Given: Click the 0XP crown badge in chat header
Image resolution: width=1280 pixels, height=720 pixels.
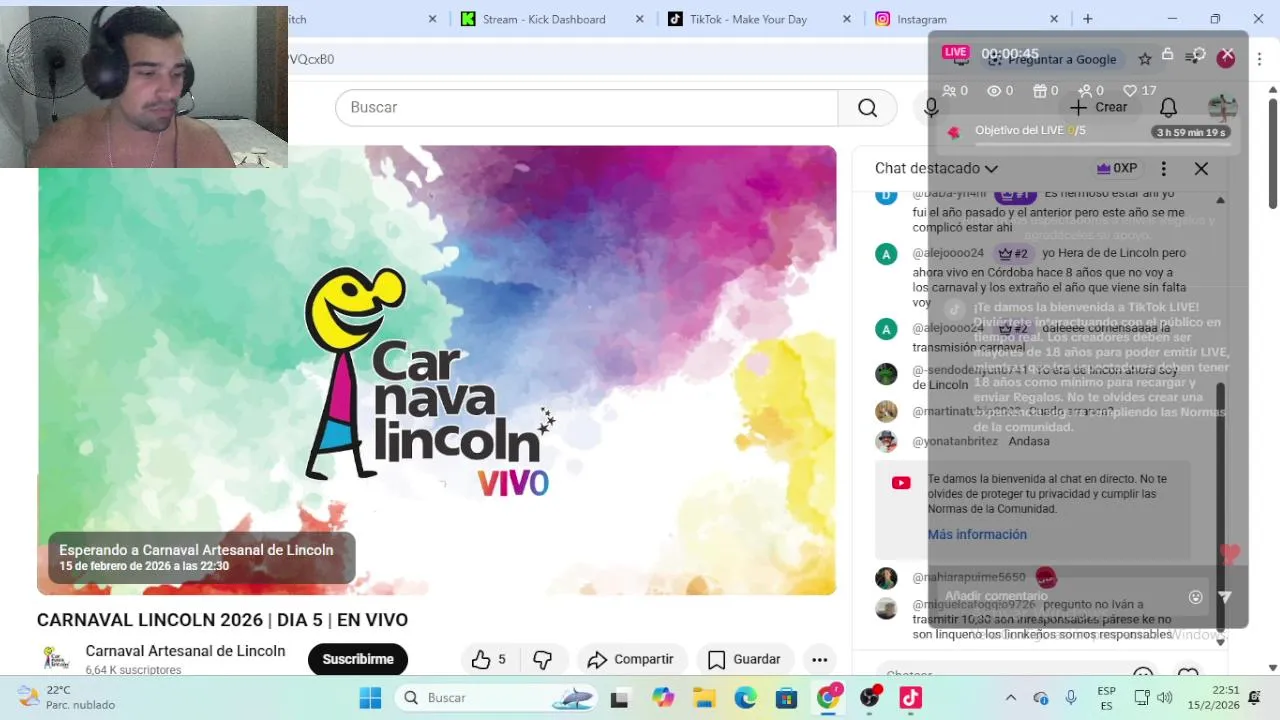Looking at the screenshot, I should 1117,168.
